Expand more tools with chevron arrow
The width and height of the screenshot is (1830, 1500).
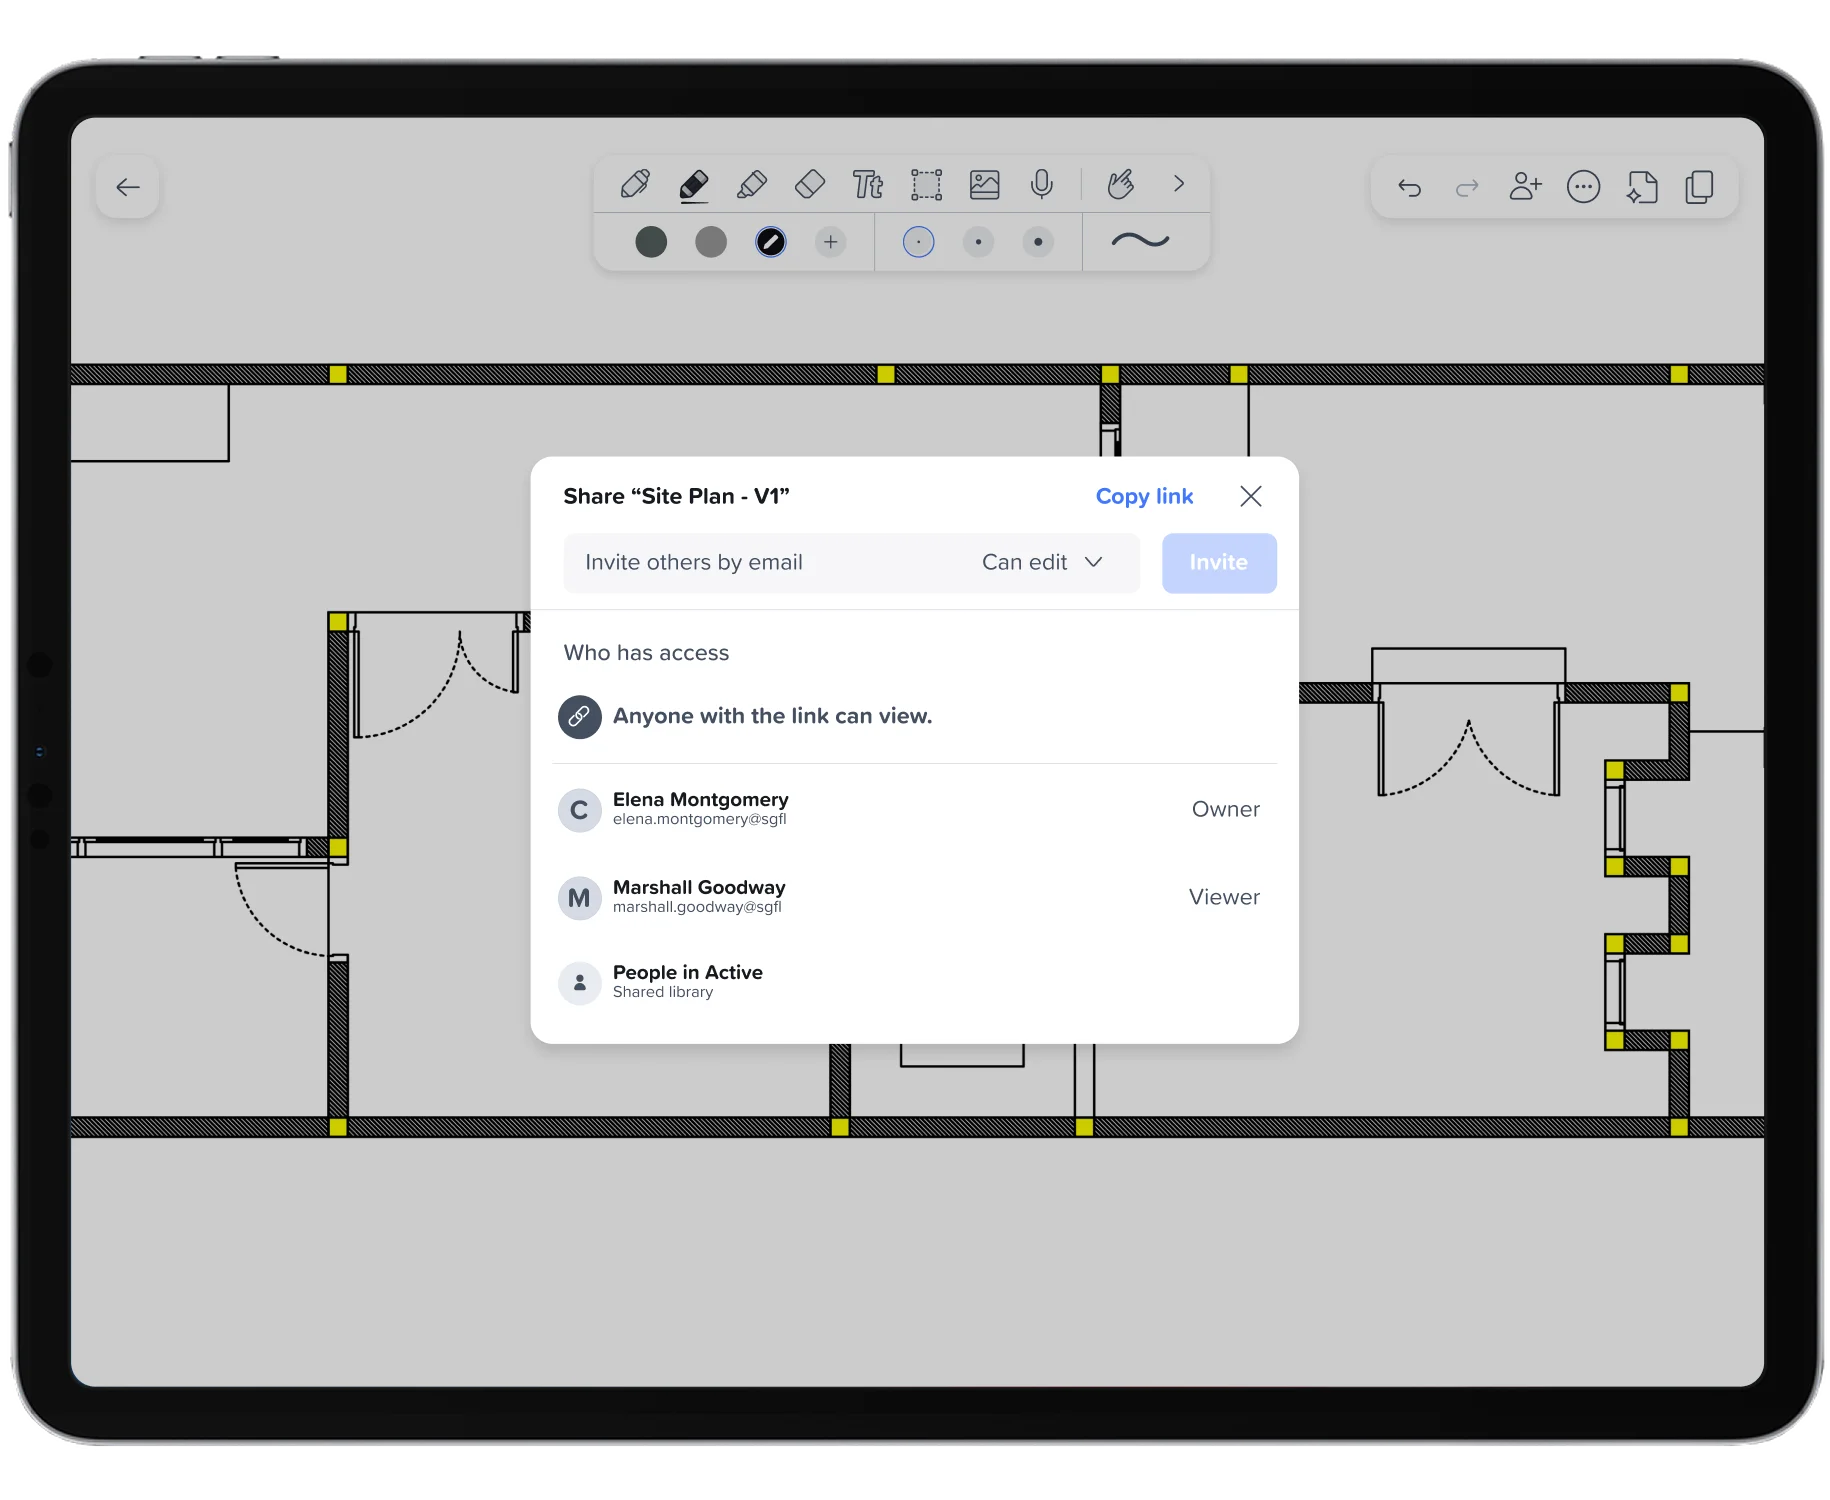[1179, 184]
